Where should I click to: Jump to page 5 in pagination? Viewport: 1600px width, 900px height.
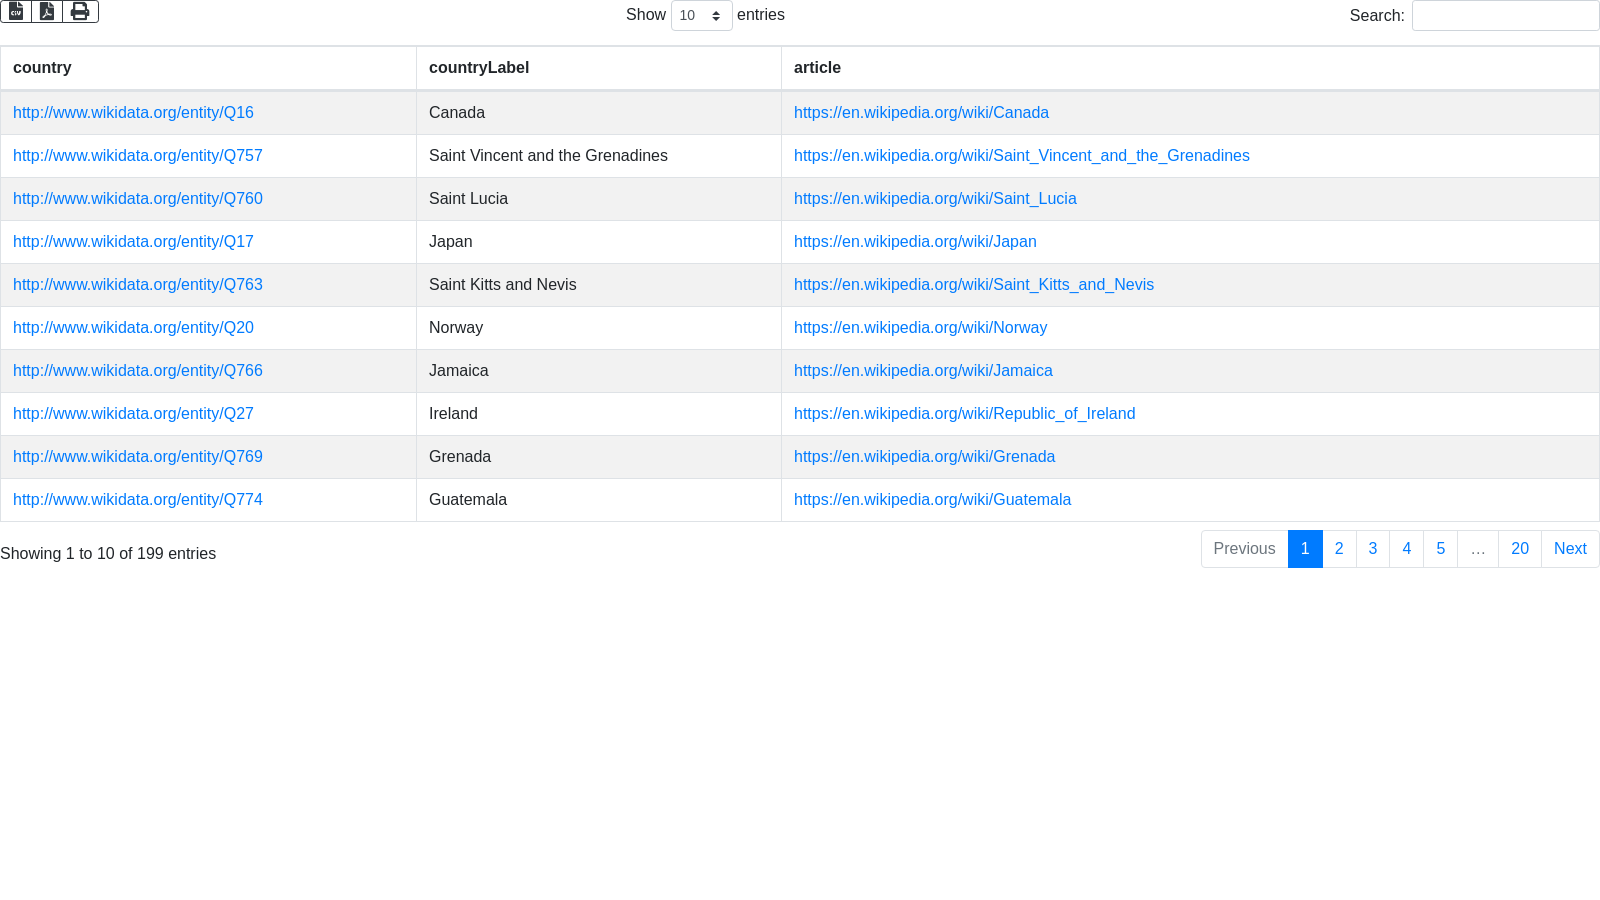tap(1440, 549)
